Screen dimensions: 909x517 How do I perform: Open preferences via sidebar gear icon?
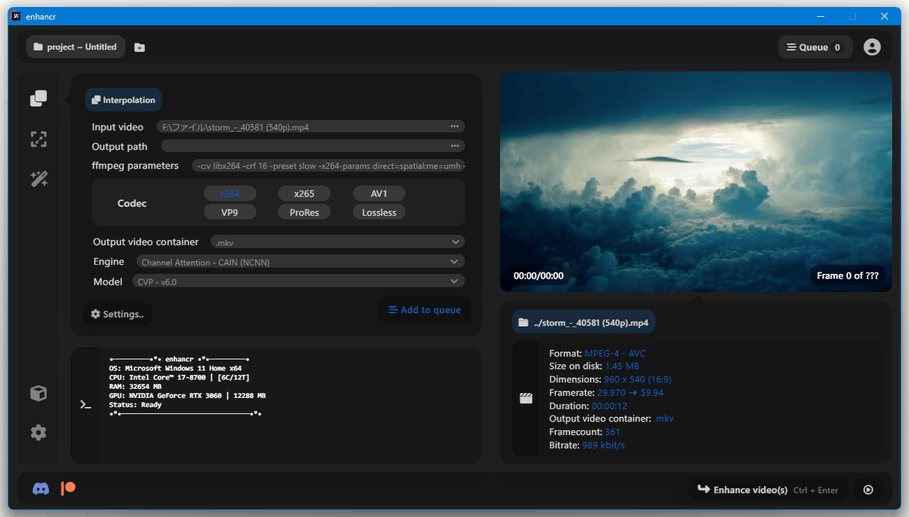pos(38,432)
